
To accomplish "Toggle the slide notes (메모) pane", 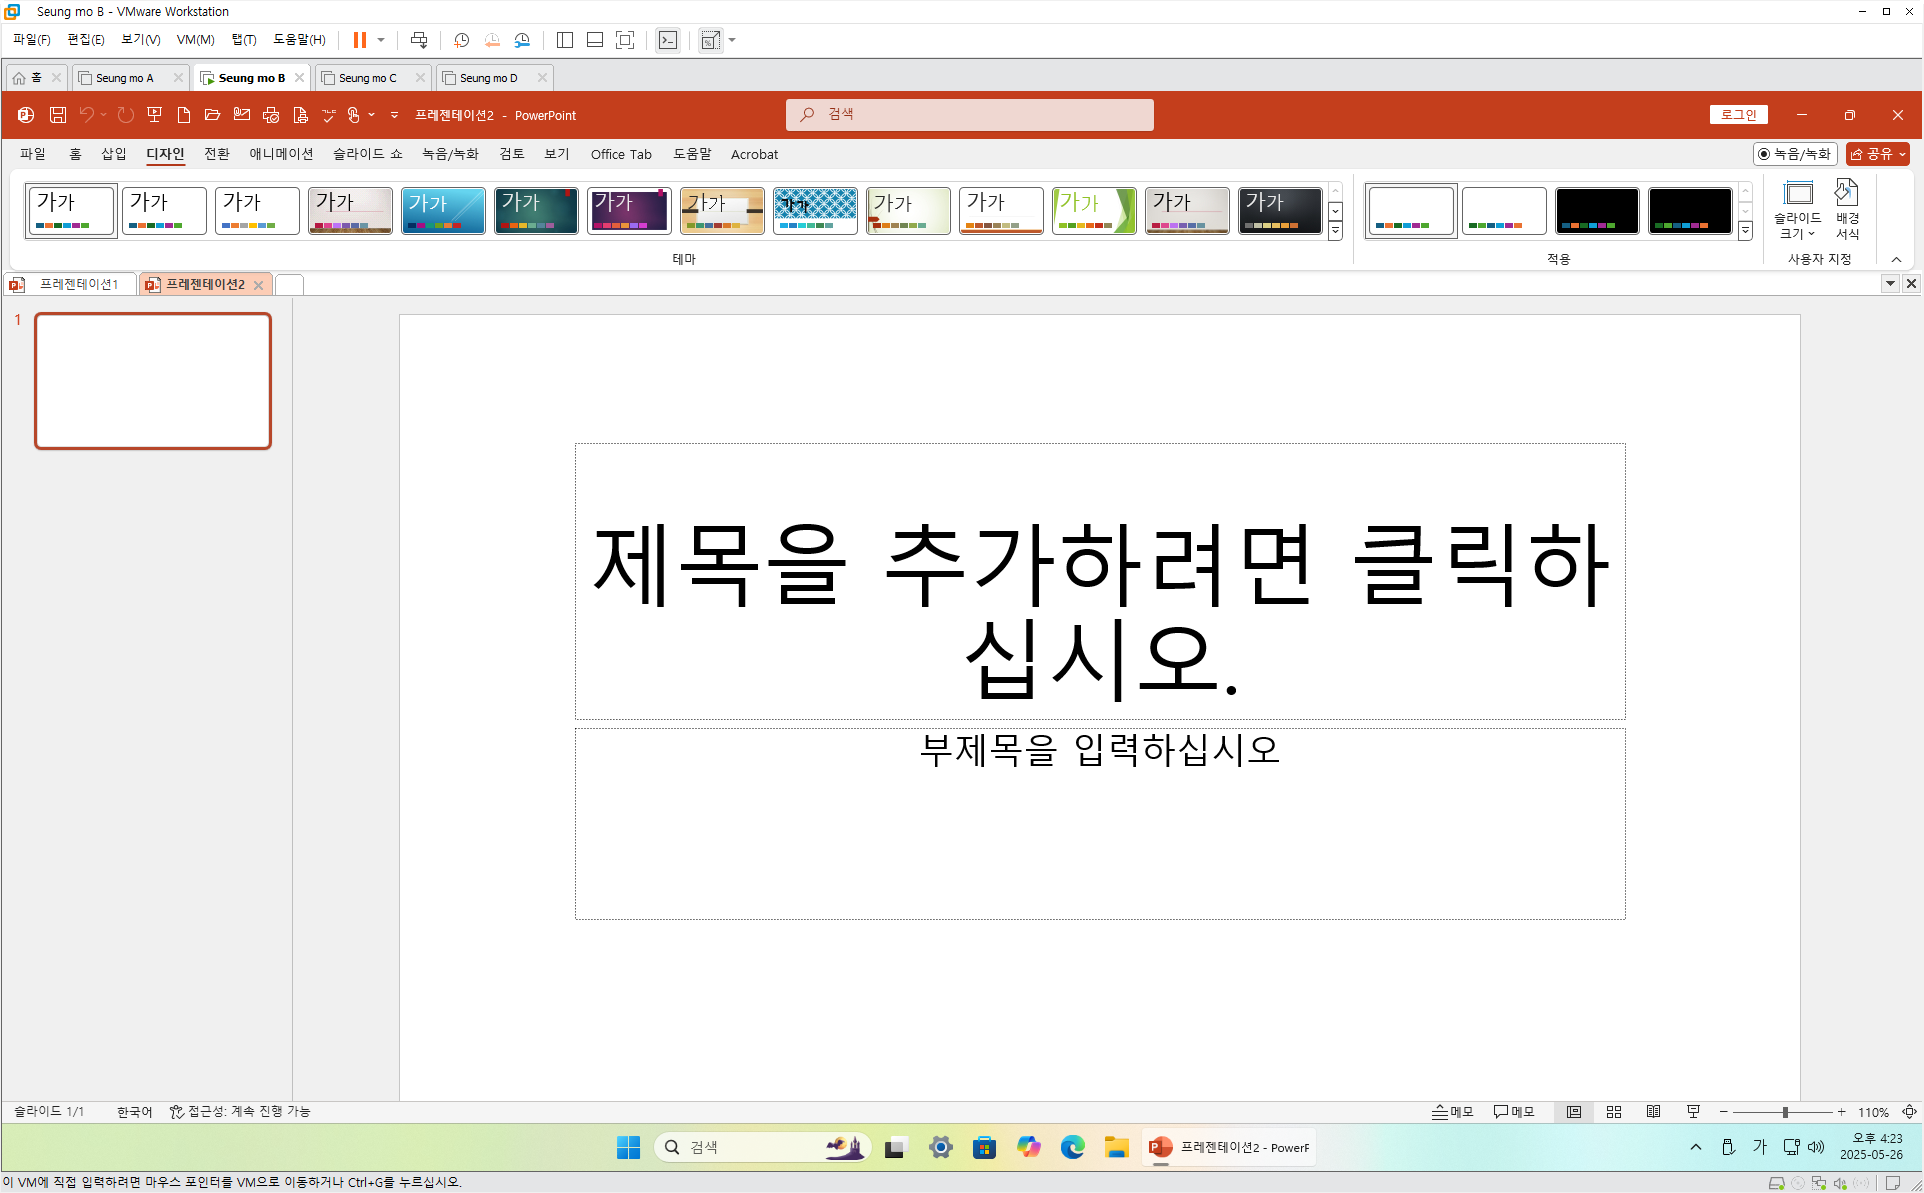I will pos(1453,1112).
